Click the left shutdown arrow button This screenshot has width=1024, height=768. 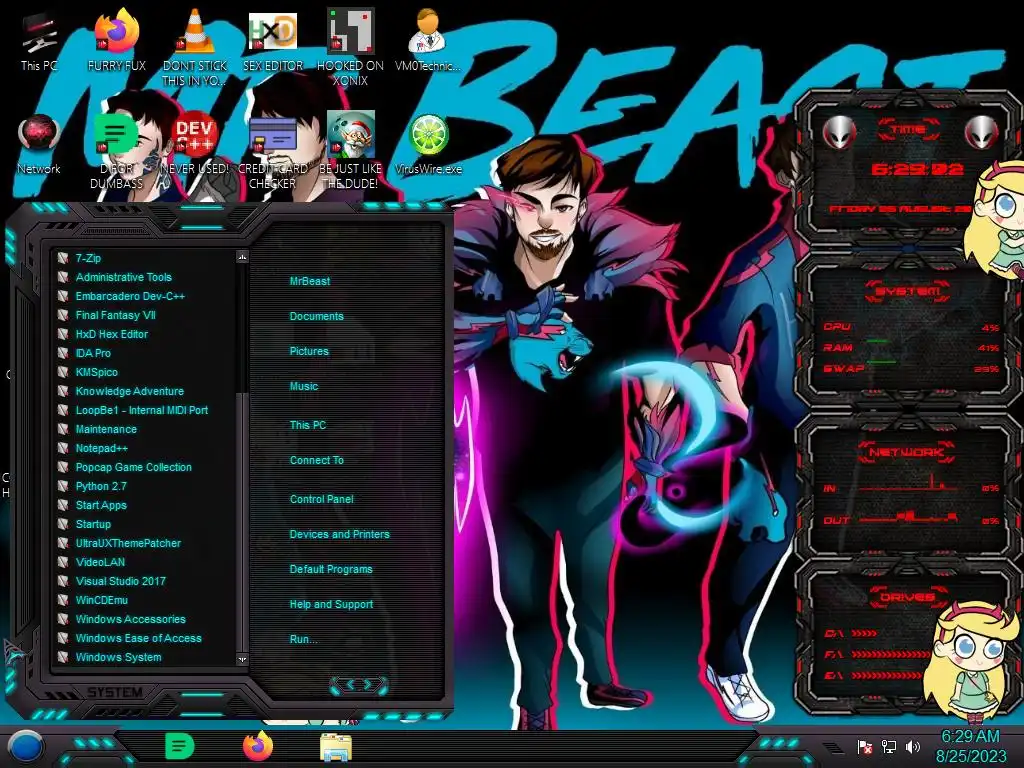click(349, 684)
